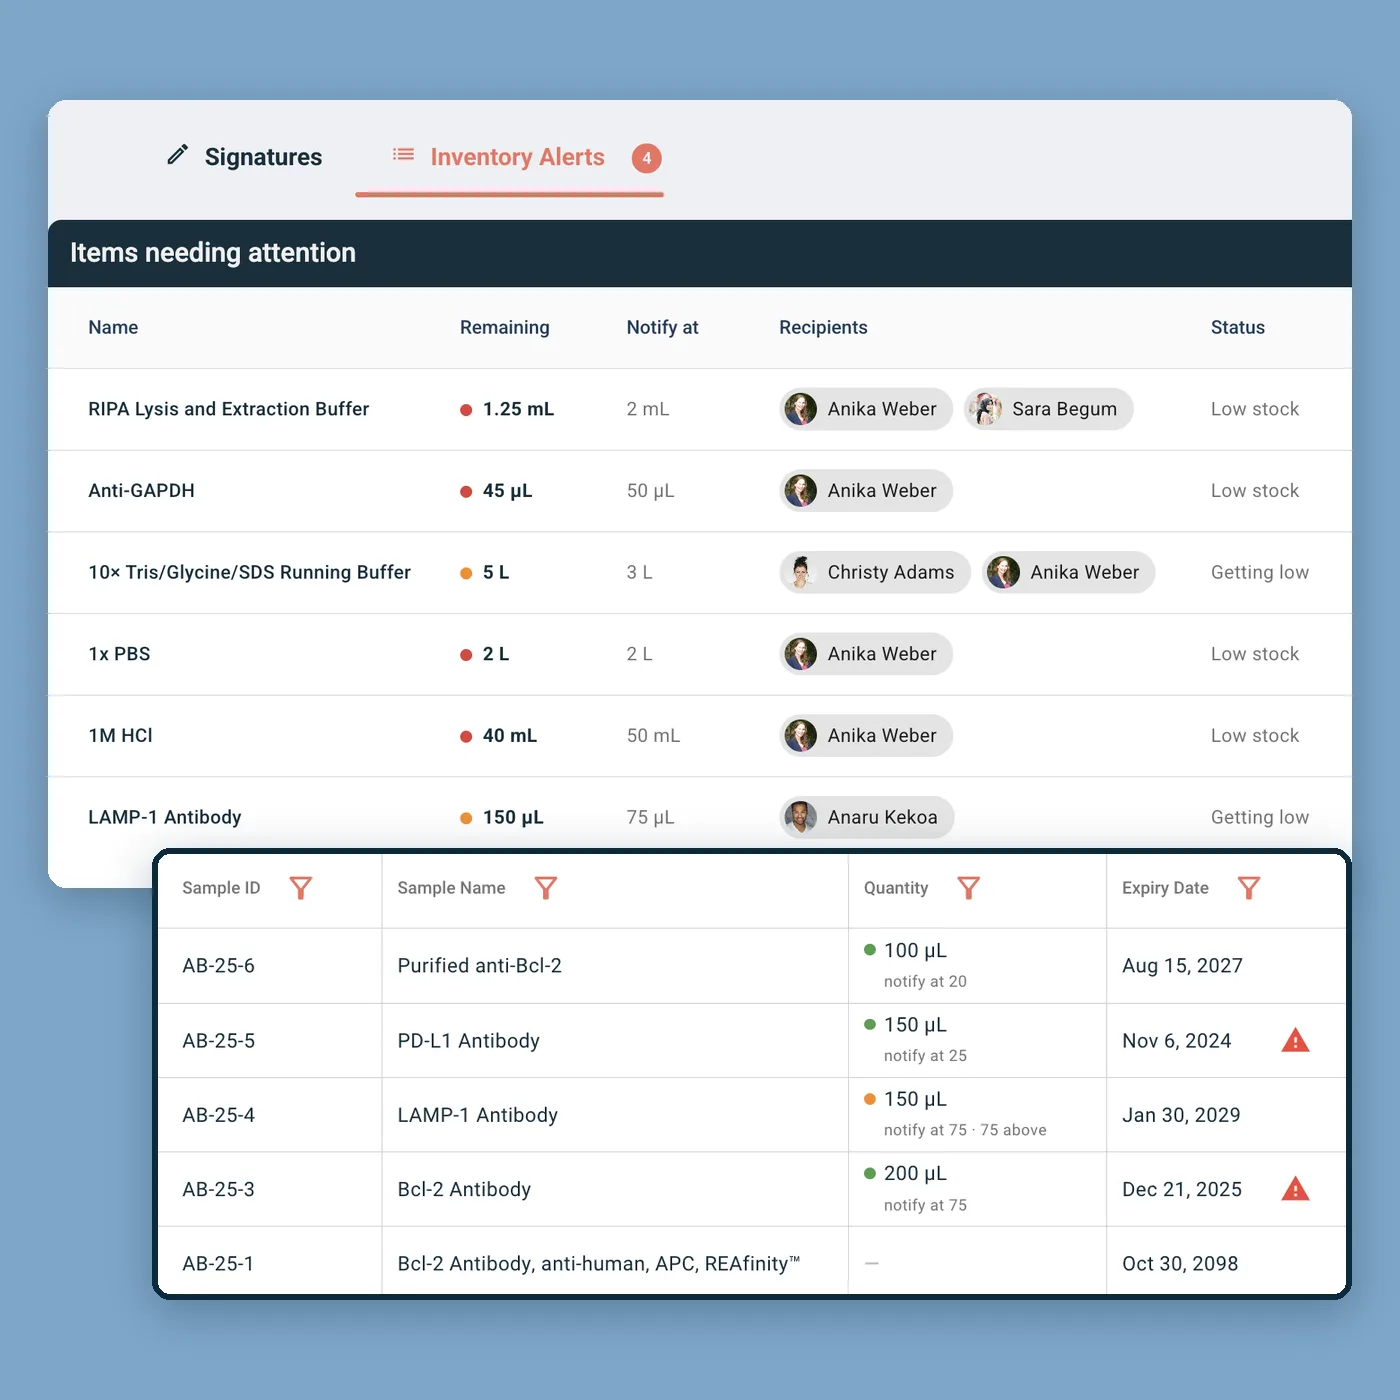
Task: Click the Status column header
Action: click(x=1237, y=327)
